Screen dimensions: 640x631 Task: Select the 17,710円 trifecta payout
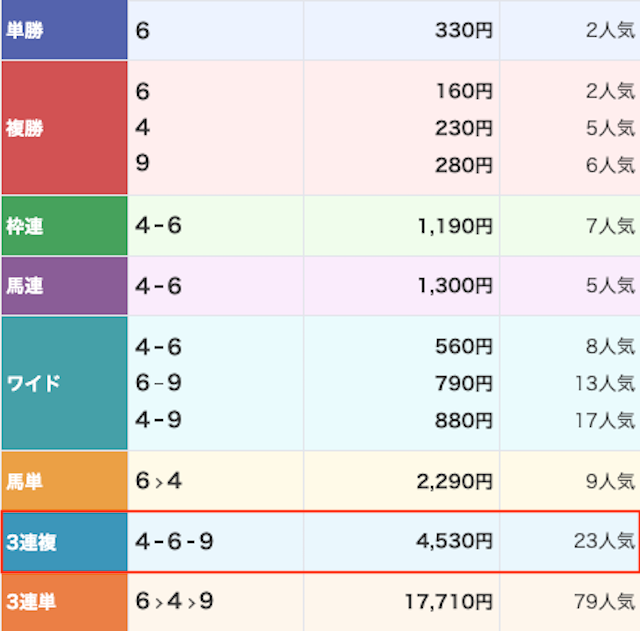[449, 602]
